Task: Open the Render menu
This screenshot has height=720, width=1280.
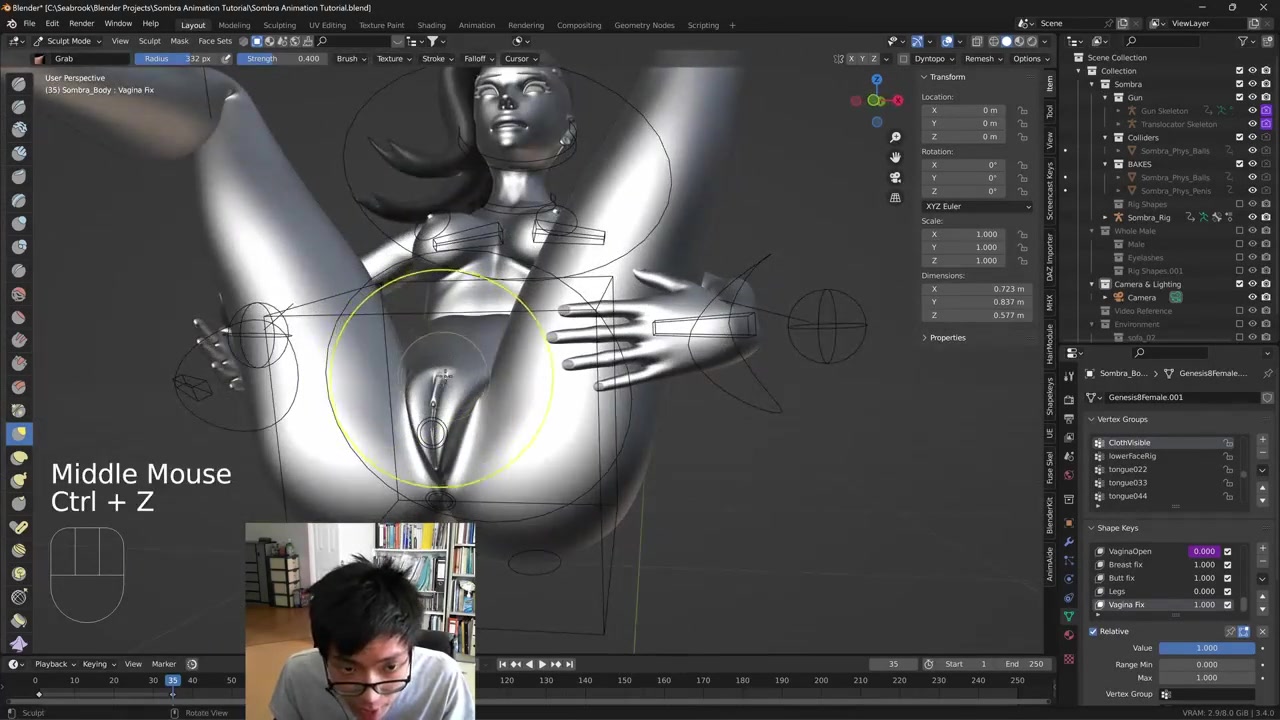Action: click(x=81, y=23)
